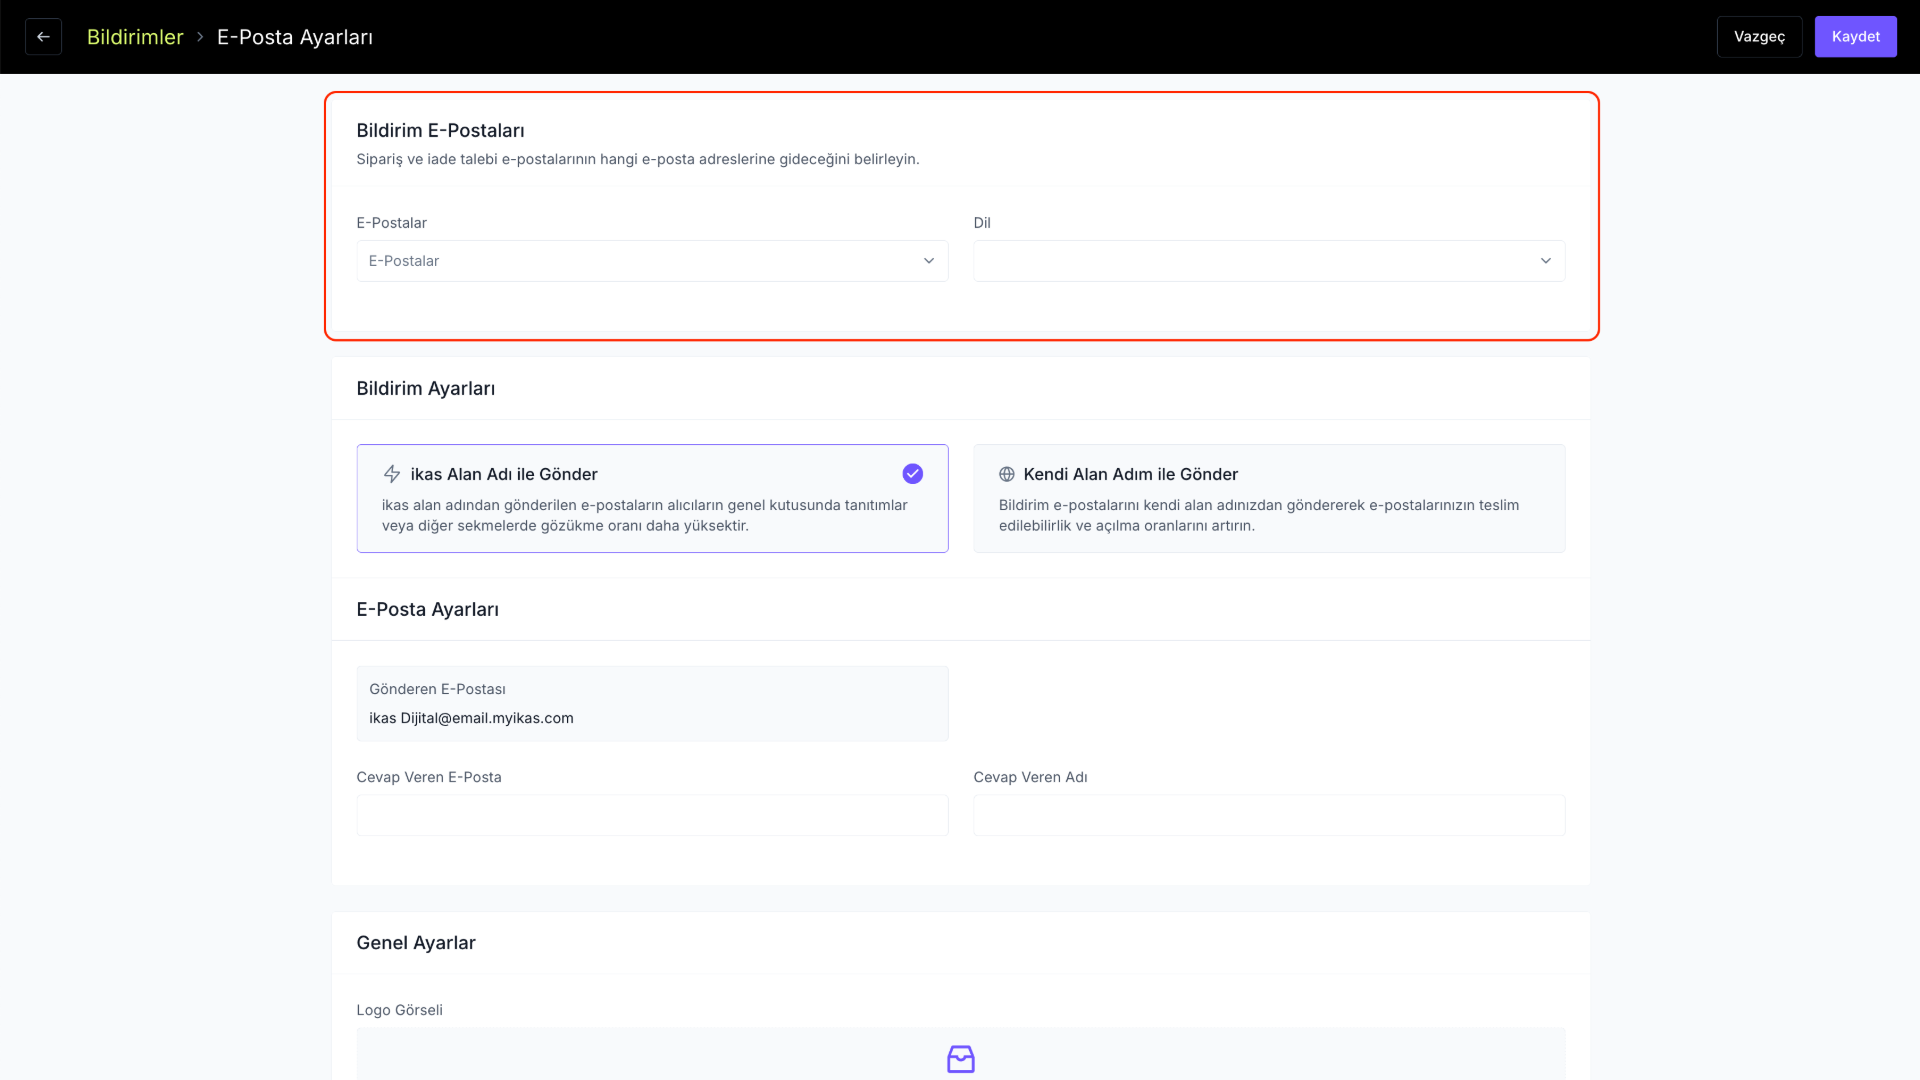Click the breadcrumb chevron separator
This screenshot has width=1920, height=1080.
[x=200, y=37]
